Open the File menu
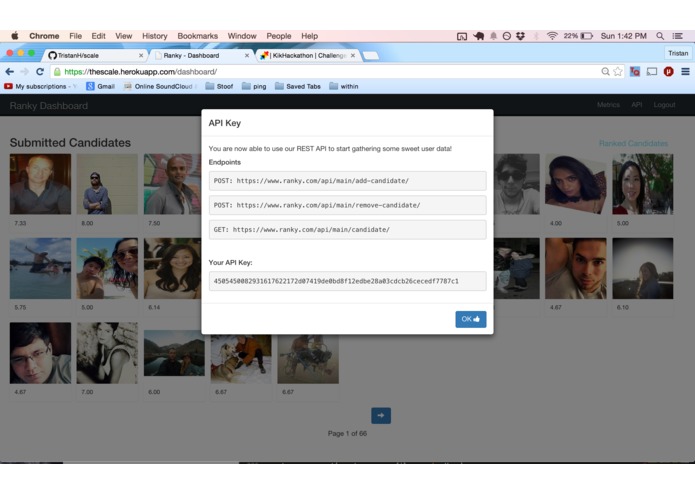 pyautogui.click(x=75, y=36)
